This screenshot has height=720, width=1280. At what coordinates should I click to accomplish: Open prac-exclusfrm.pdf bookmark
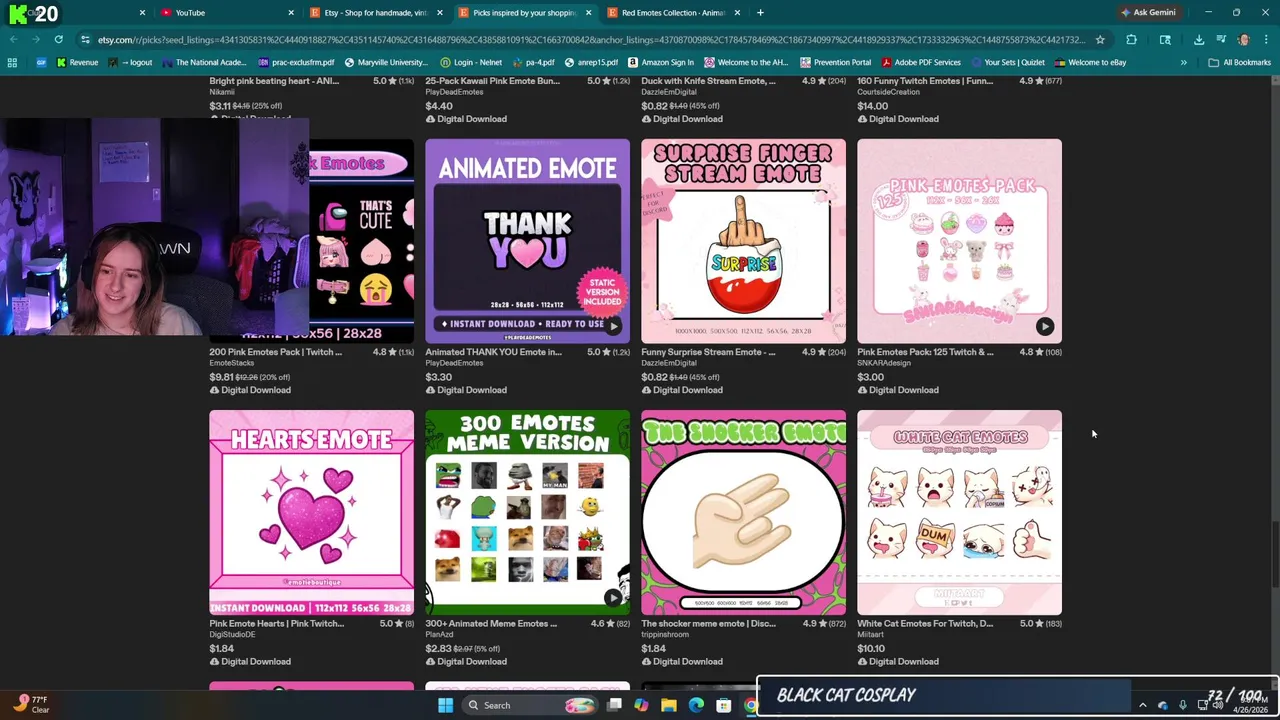pos(295,62)
